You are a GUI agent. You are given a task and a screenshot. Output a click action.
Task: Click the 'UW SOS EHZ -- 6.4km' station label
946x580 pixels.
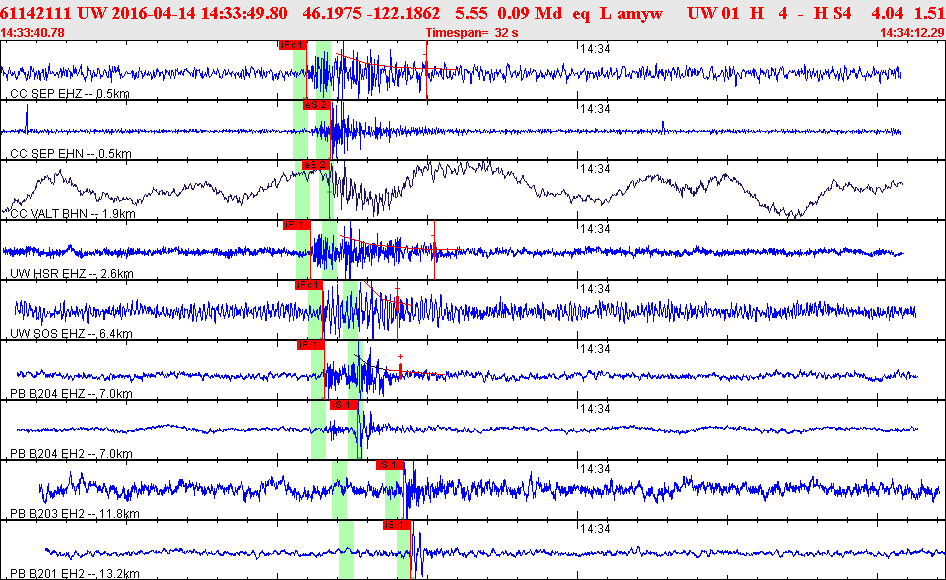click(71, 333)
